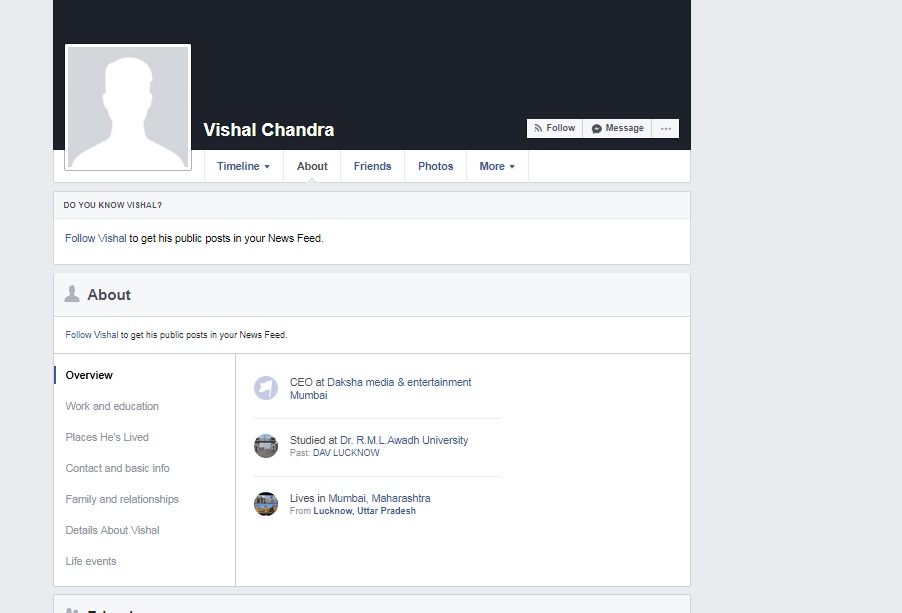Click the default profile picture
This screenshot has width=902, height=613.
pyautogui.click(x=128, y=108)
